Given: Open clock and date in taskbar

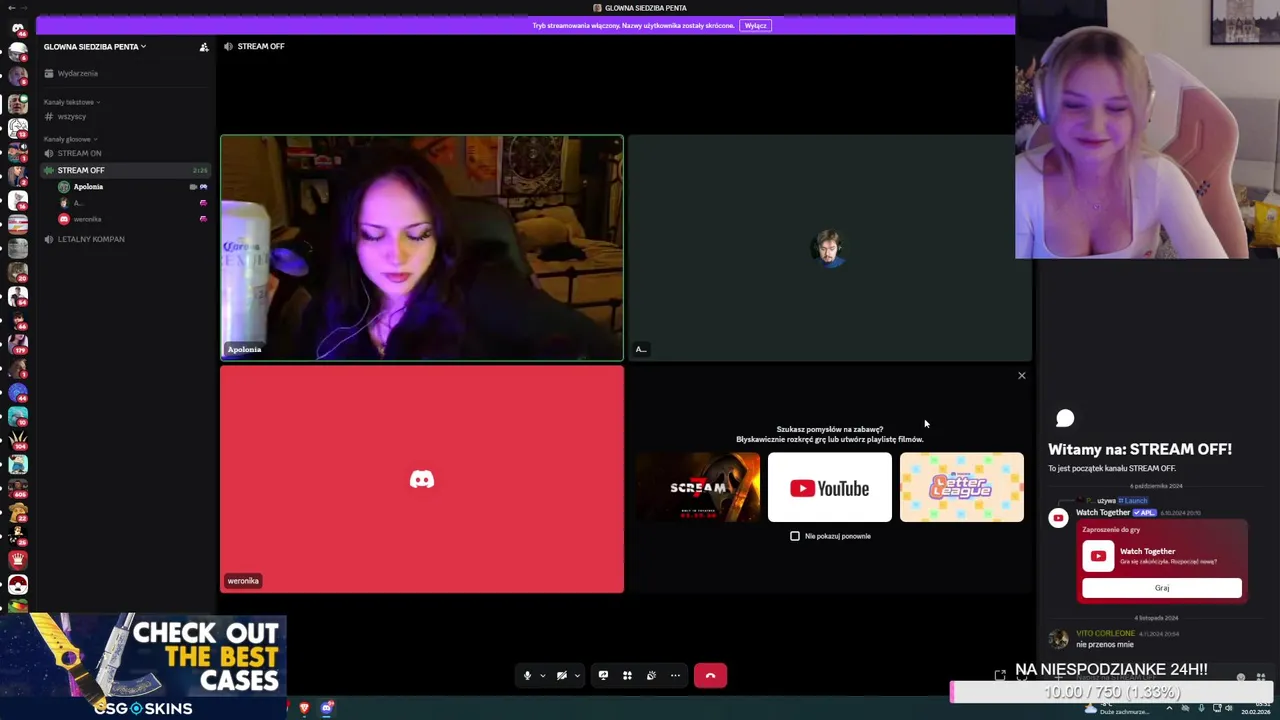Looking at the screenshot, I should click(1256, 709).
